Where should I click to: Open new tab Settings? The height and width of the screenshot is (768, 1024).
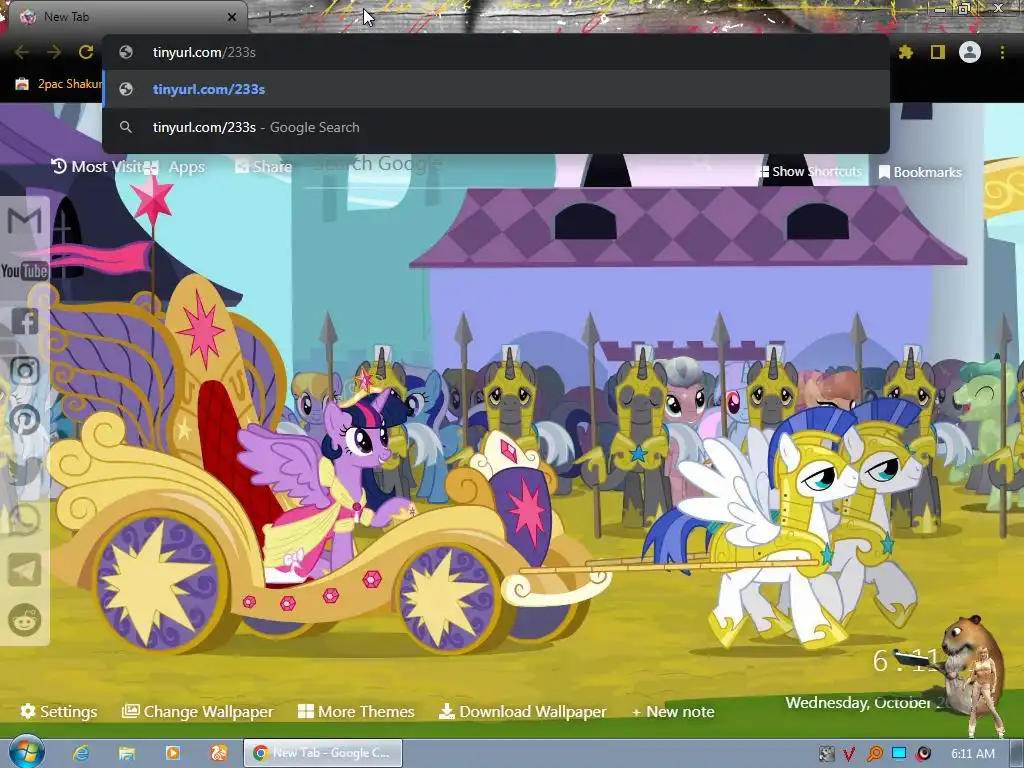pyautogui.click(x=59, y=711)
